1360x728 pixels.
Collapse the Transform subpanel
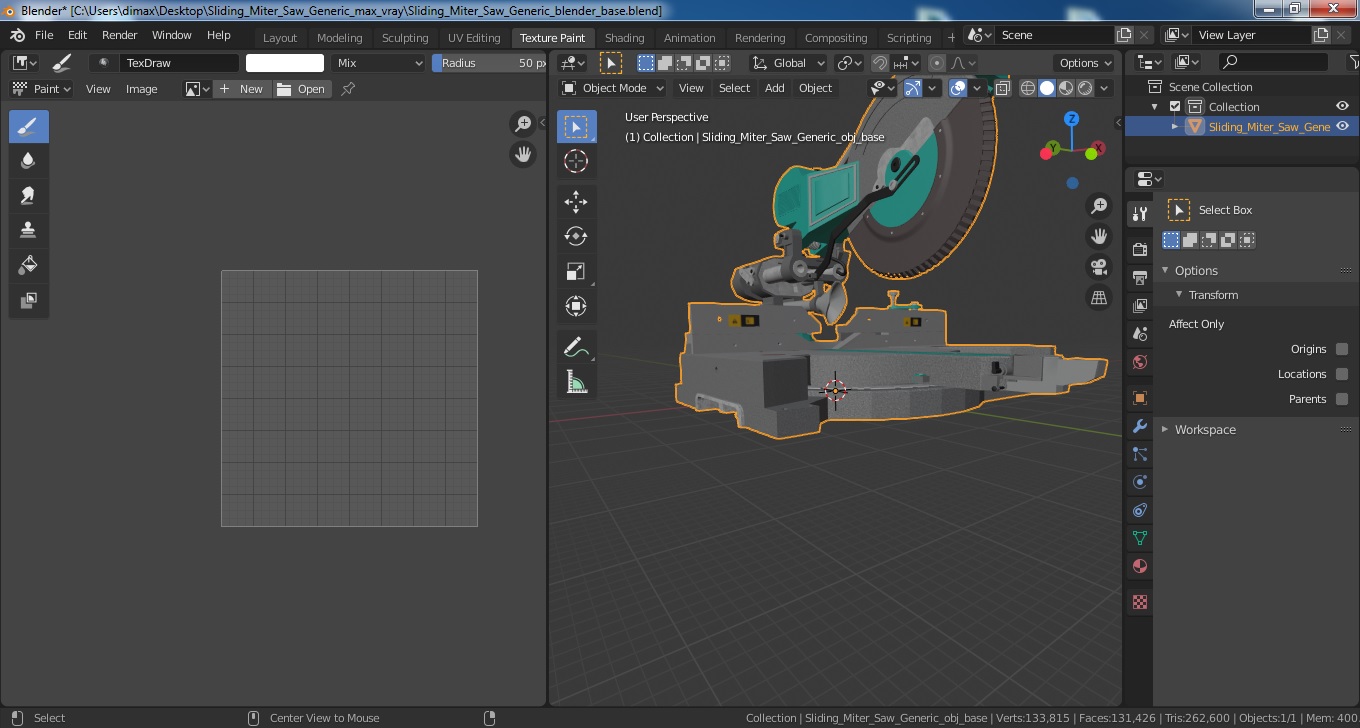coord(1179,295)
